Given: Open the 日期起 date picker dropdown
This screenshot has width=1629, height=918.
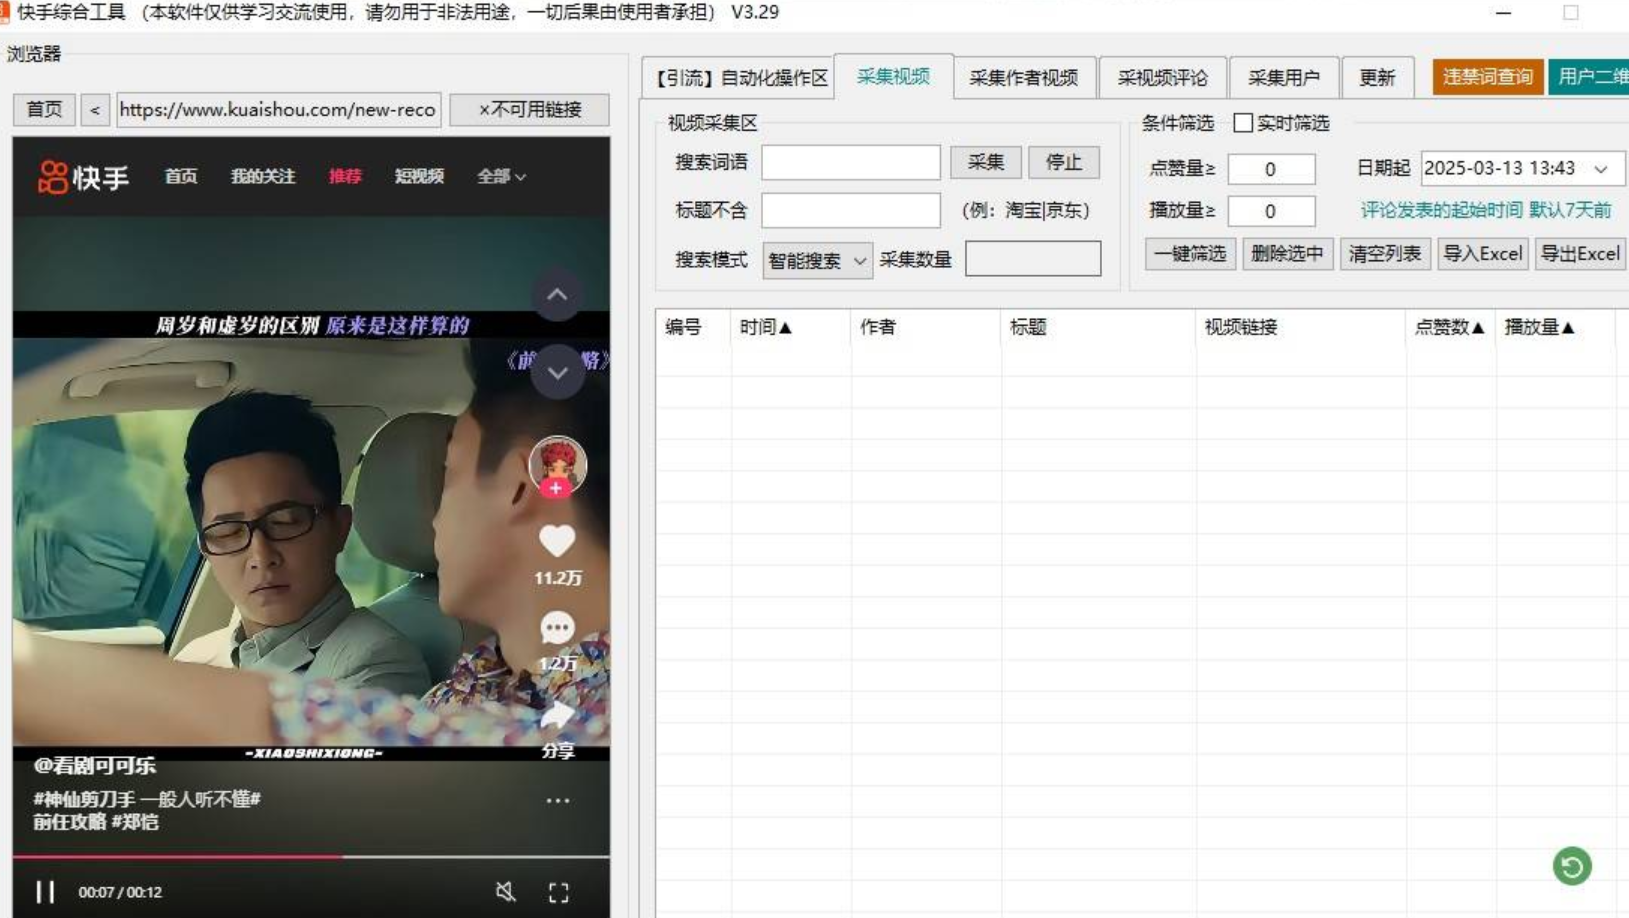Looking at the screenshot, I should [1604, 169].
